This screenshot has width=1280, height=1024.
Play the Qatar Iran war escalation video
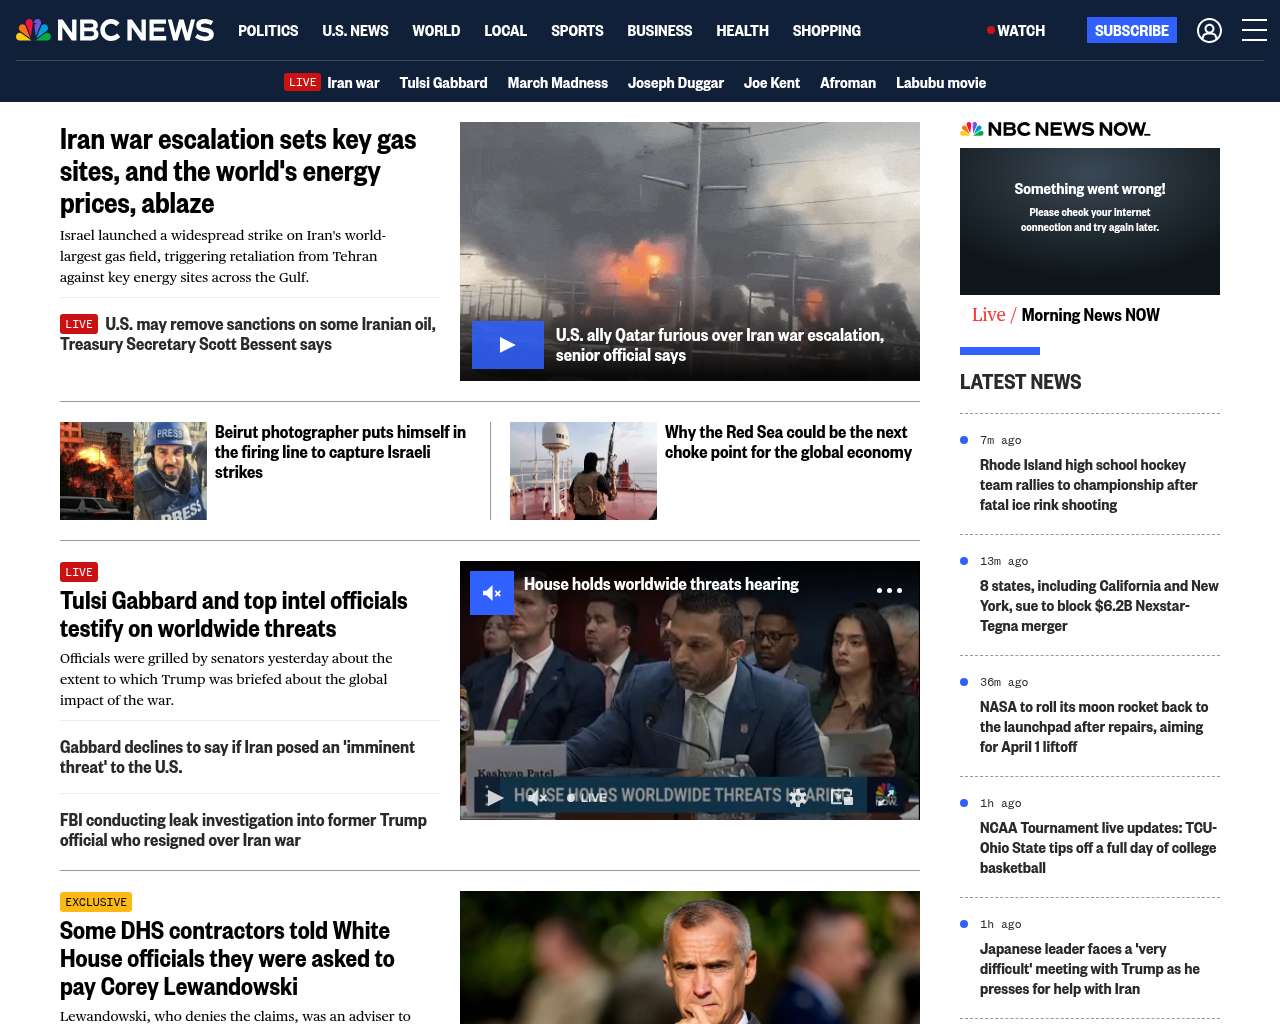(x=507, y=345)
